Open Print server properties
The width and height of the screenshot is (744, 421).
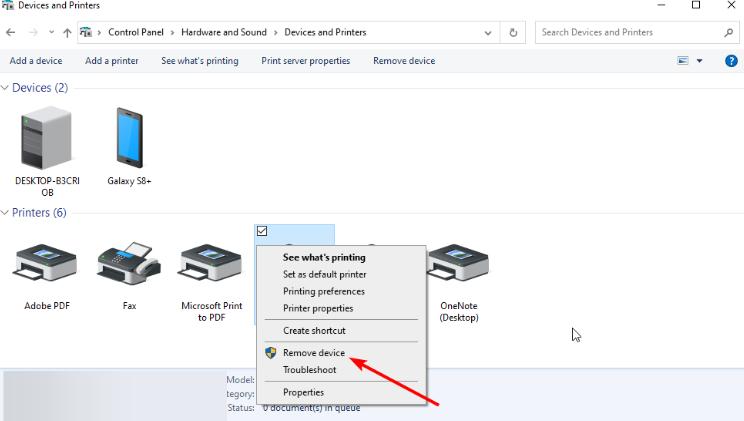(306, 61)
